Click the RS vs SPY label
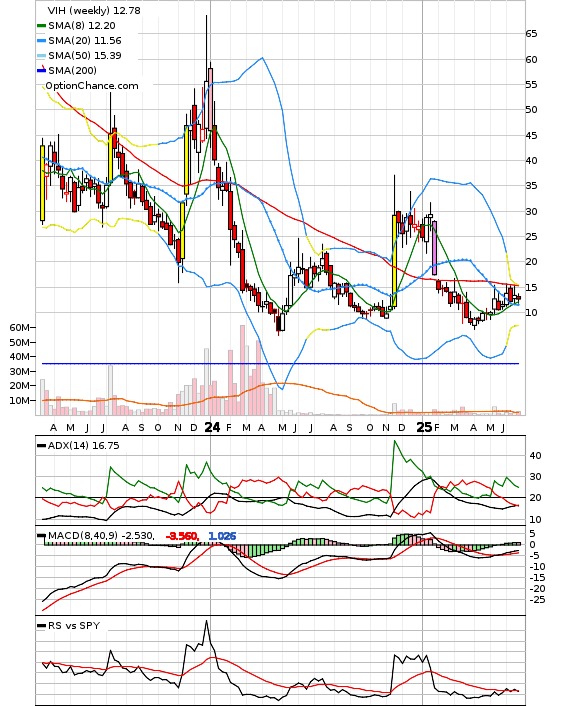Screen dimensions: 566x706 [x=74, y=625]
